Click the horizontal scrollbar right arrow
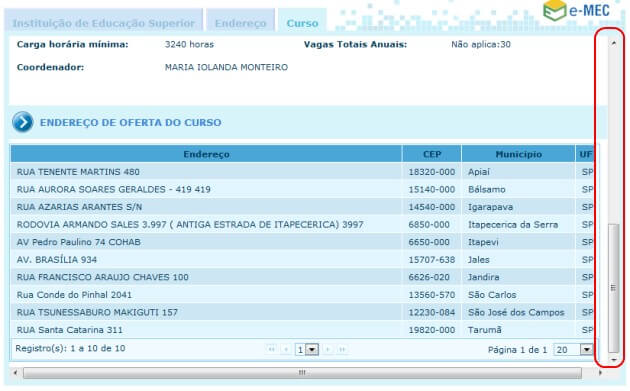The height and width of the screenshot is (391, 630). tap(600, 373)
